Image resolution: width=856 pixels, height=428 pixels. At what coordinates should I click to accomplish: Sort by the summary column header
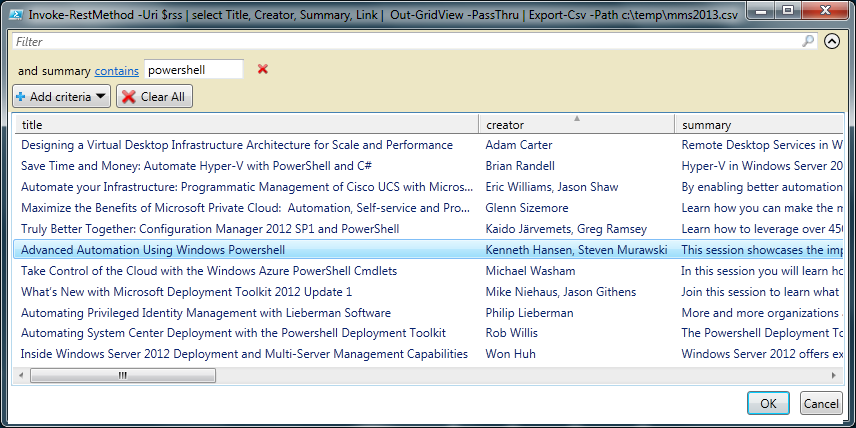tap(757, 125)
